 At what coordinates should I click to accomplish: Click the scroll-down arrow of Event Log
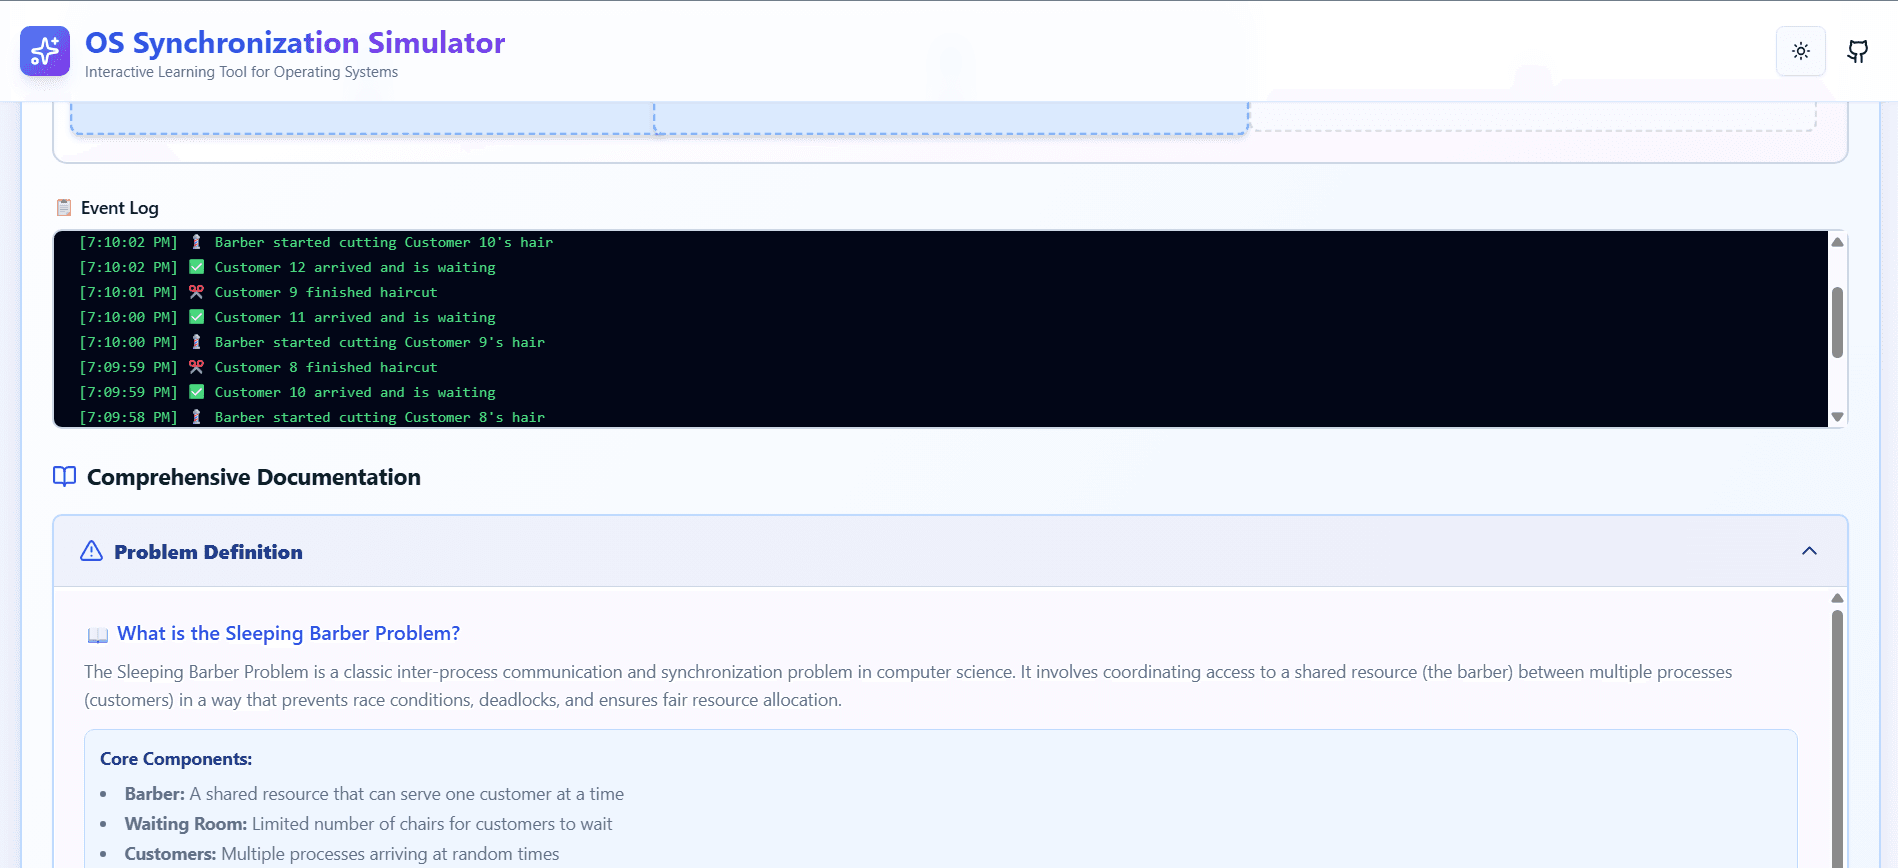(1837, 417)
